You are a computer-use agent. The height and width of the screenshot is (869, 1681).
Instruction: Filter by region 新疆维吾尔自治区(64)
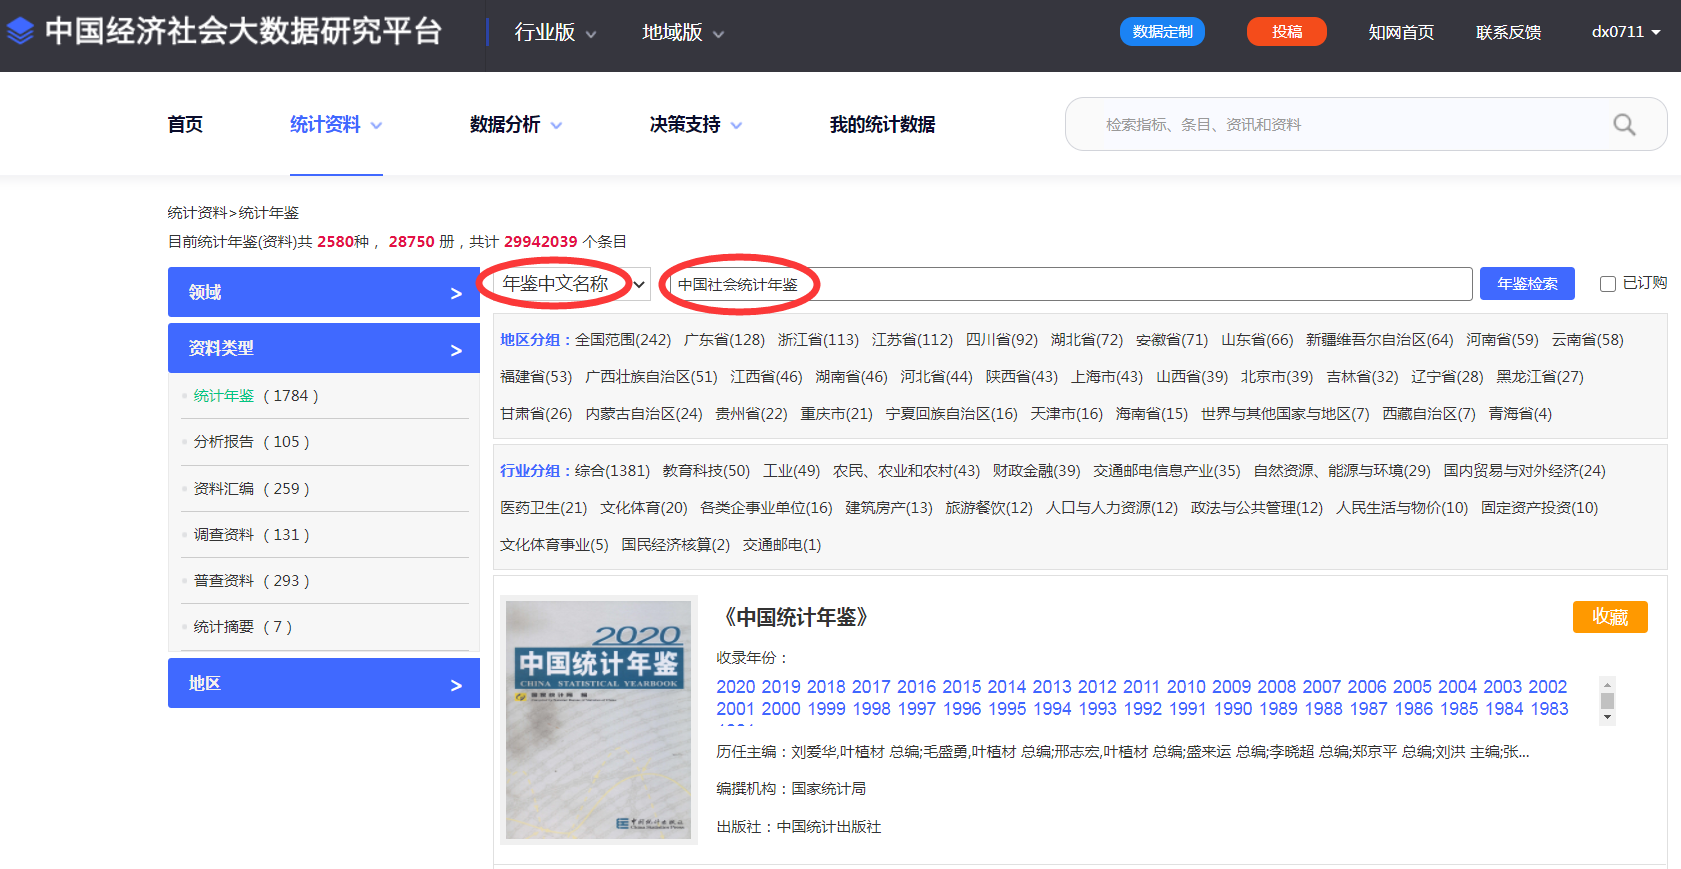[1380, 340]
